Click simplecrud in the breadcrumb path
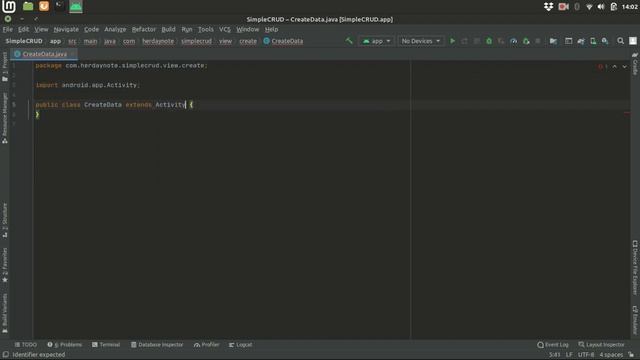The image size is (640, 360). tap(196, 41)
